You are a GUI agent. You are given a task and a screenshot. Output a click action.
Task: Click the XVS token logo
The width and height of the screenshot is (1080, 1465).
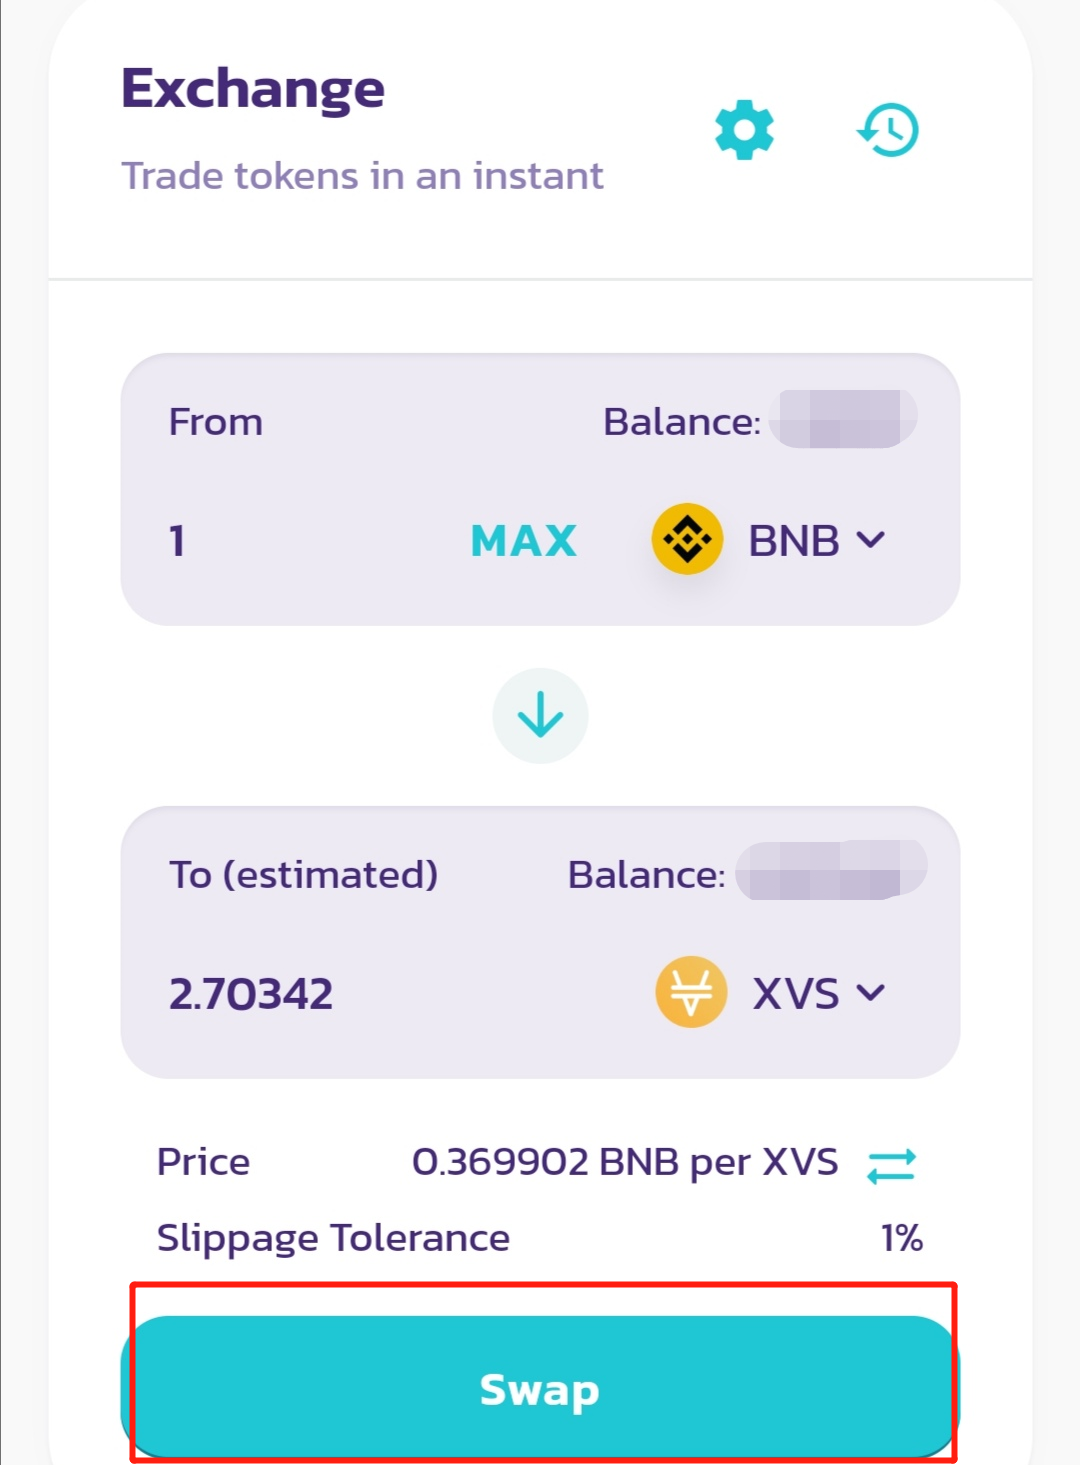point(691,992)
